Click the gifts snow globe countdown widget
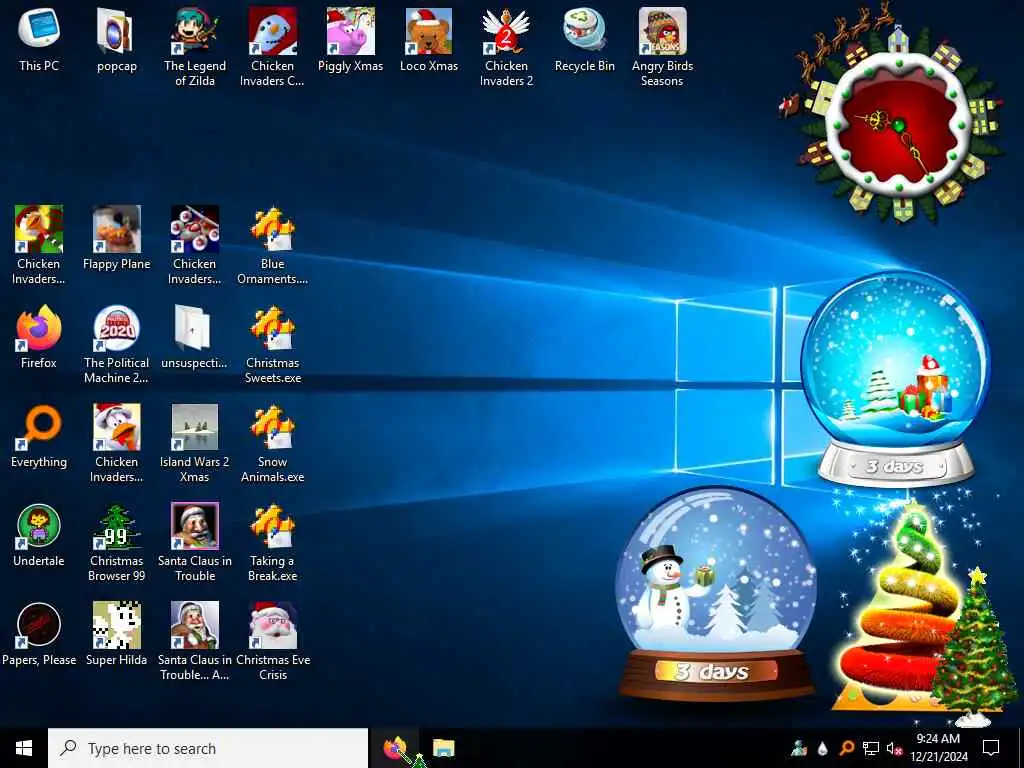 [895, 378]
